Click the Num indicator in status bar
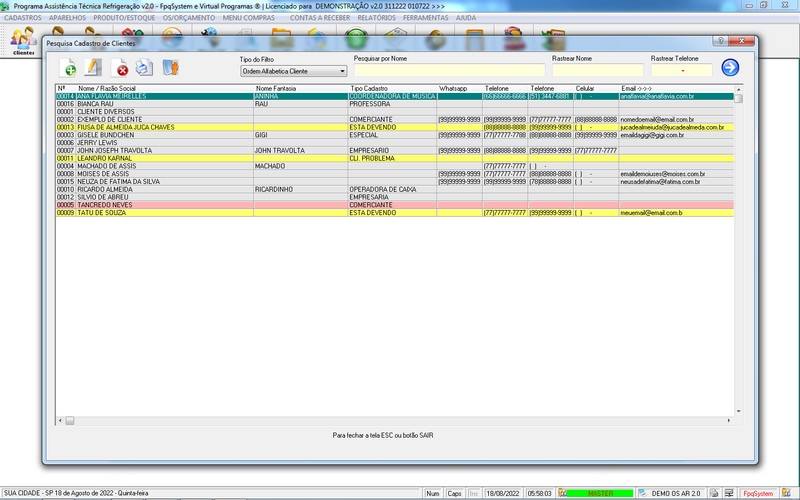 coord(433,493)
